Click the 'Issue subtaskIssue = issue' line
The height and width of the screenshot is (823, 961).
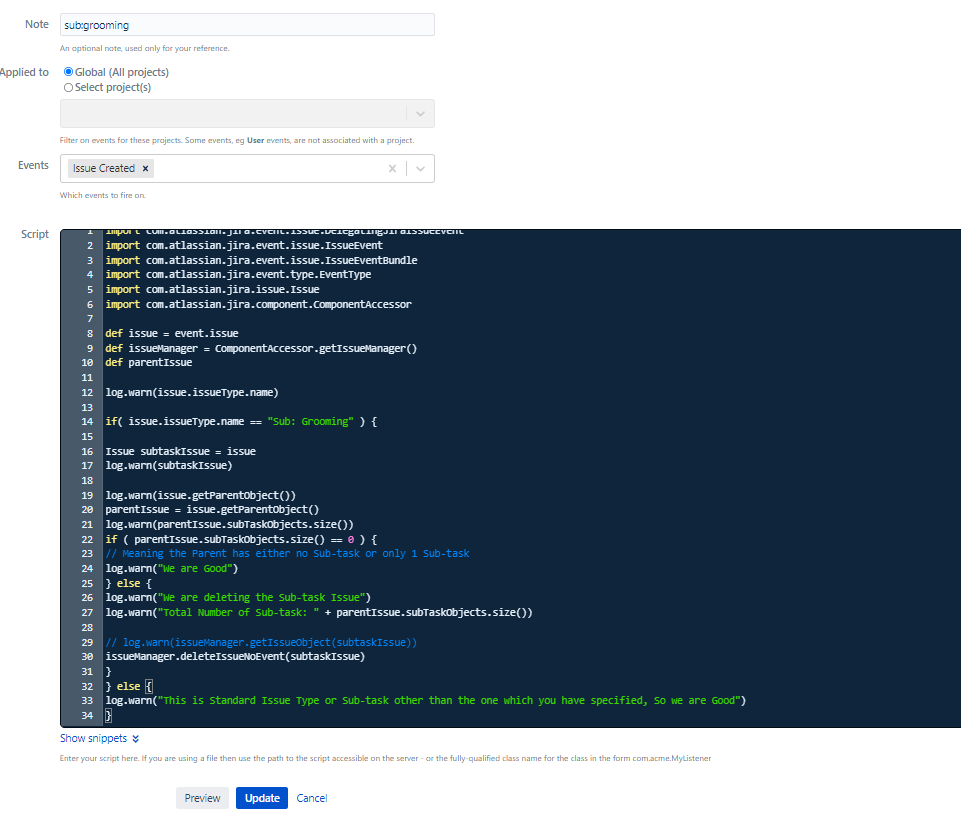point(180,452)
